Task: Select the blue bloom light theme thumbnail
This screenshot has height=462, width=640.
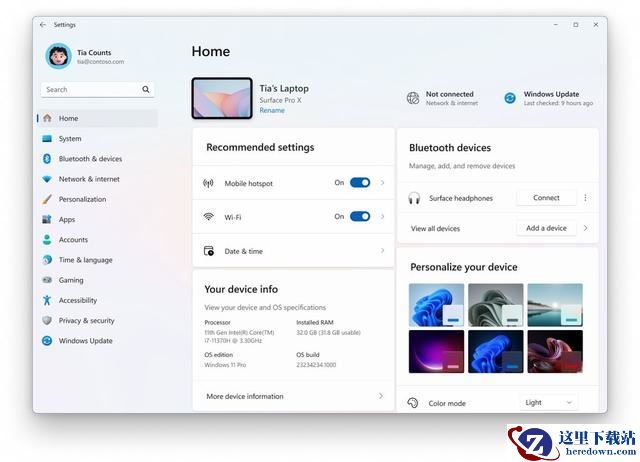Action: (436, 305)
